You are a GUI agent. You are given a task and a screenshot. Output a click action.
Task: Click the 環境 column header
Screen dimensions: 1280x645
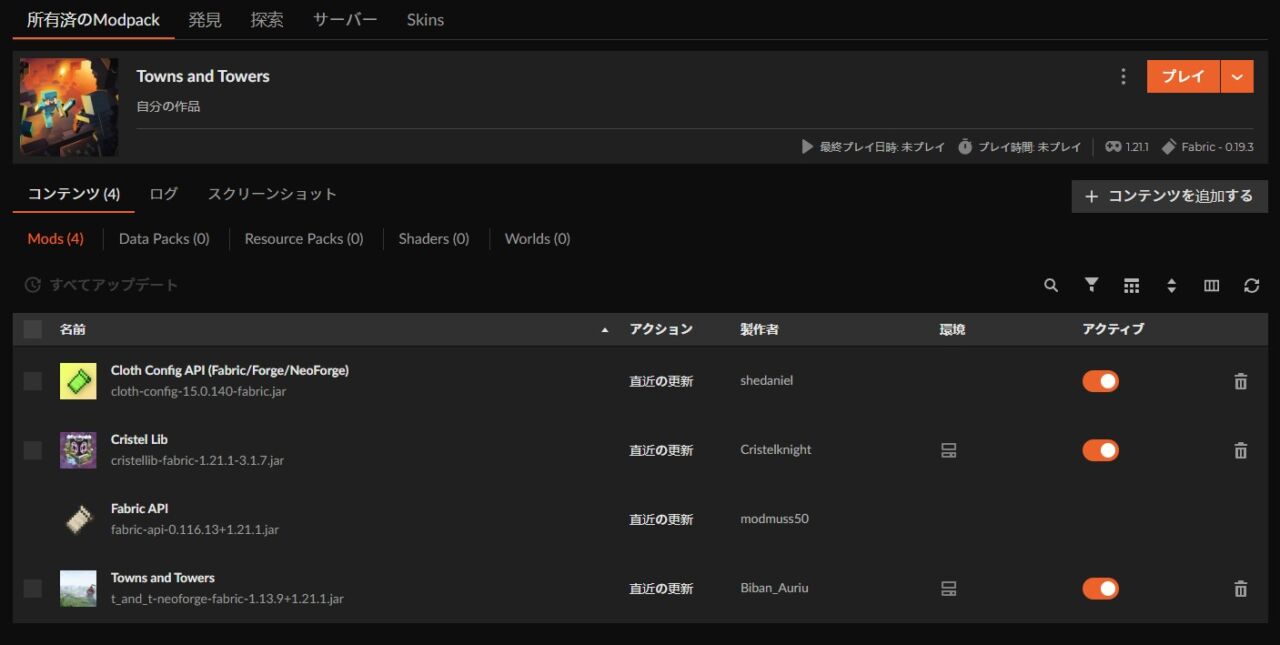[952, 329]
